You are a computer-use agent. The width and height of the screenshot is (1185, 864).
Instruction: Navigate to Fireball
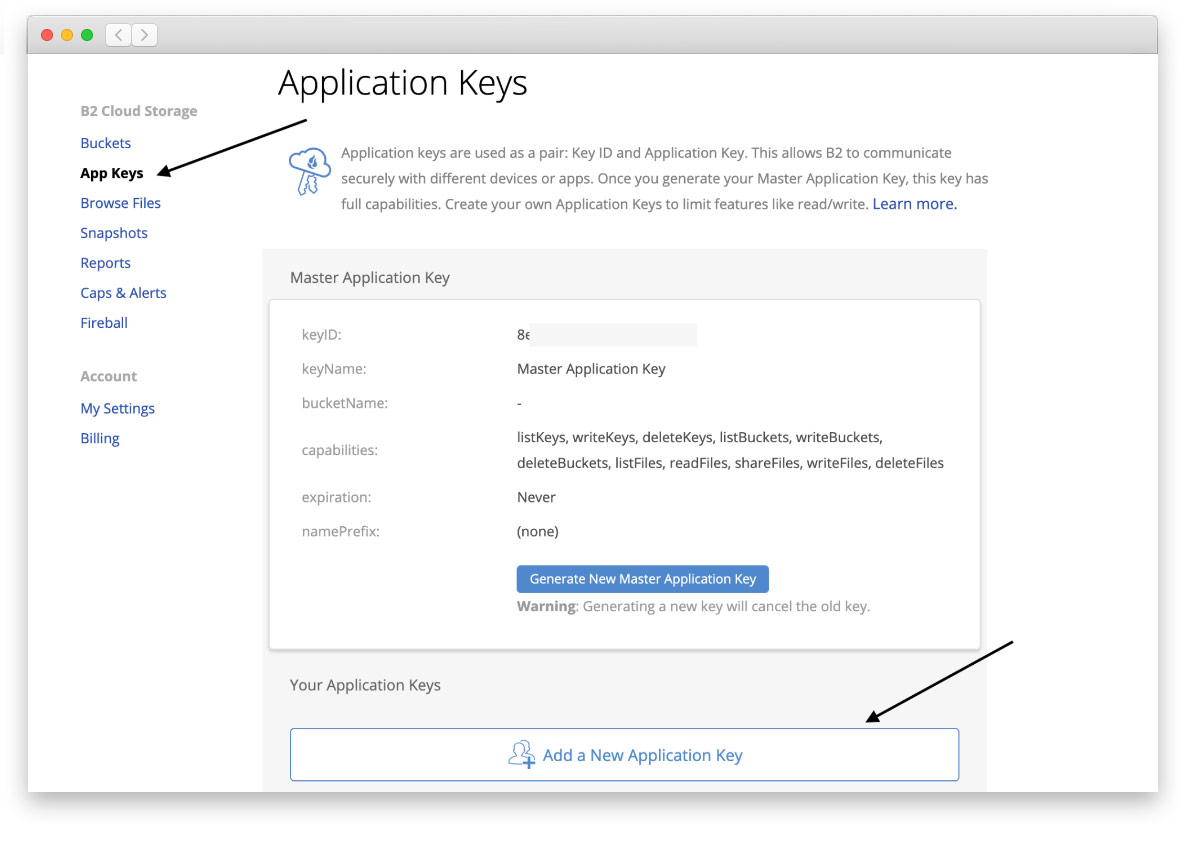click(104, 323)
